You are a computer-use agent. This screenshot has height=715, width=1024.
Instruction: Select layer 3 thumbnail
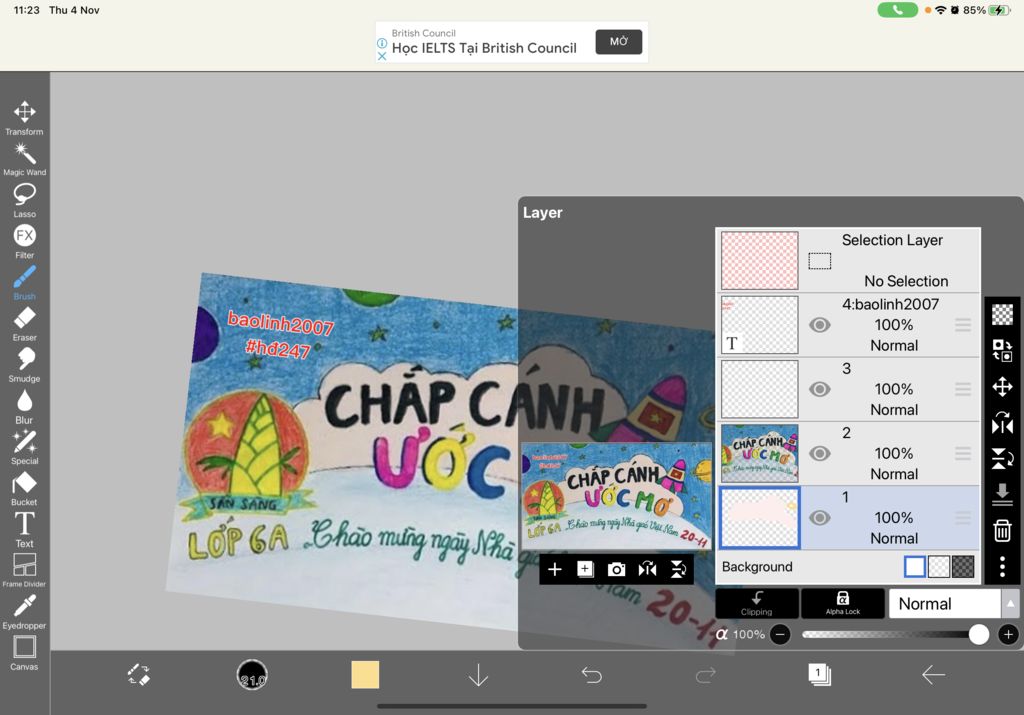point(760,389)
